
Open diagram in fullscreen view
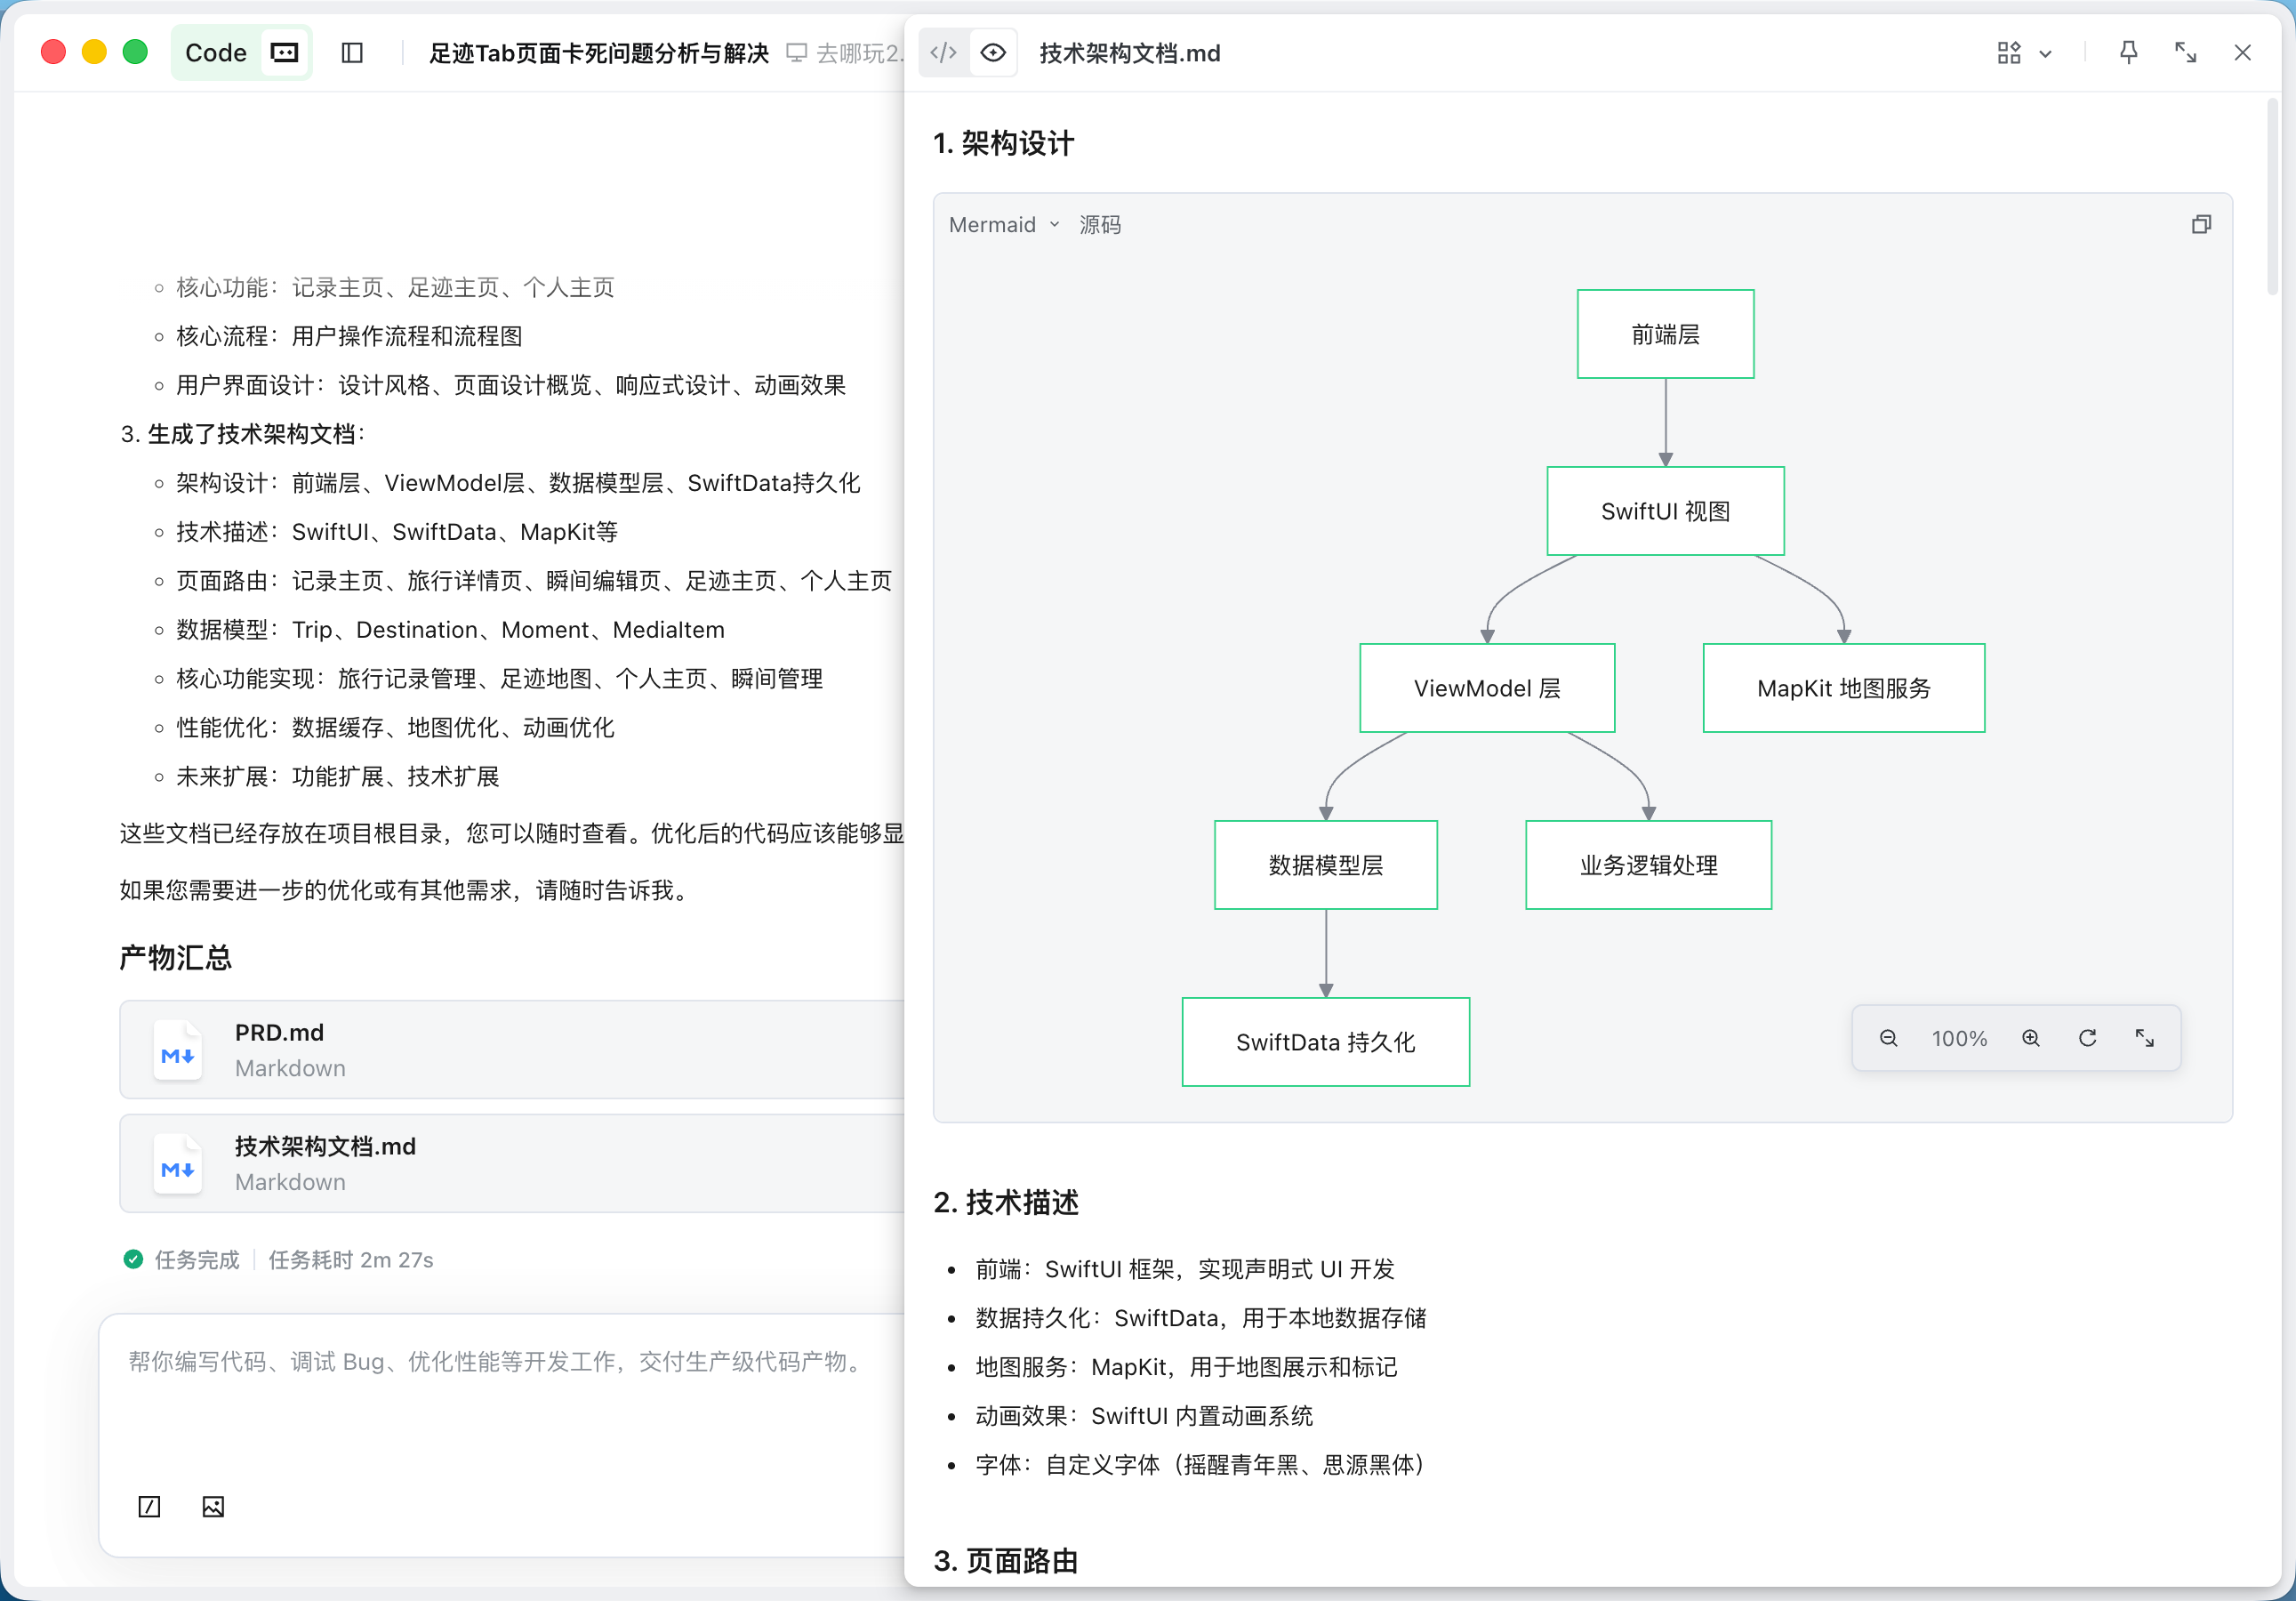[x=2144, y=1038]
